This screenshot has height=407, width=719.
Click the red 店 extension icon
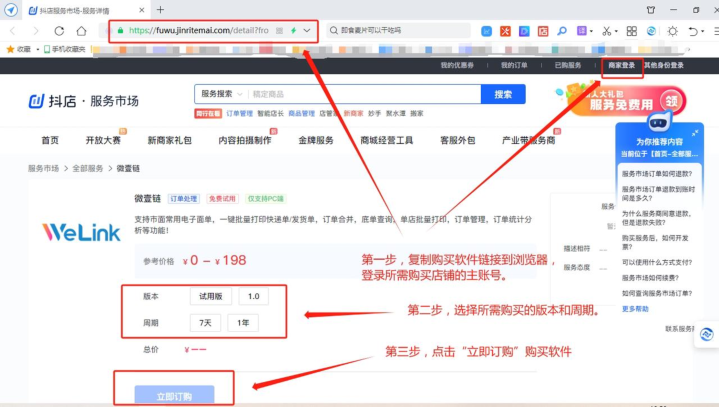(543, 31)
